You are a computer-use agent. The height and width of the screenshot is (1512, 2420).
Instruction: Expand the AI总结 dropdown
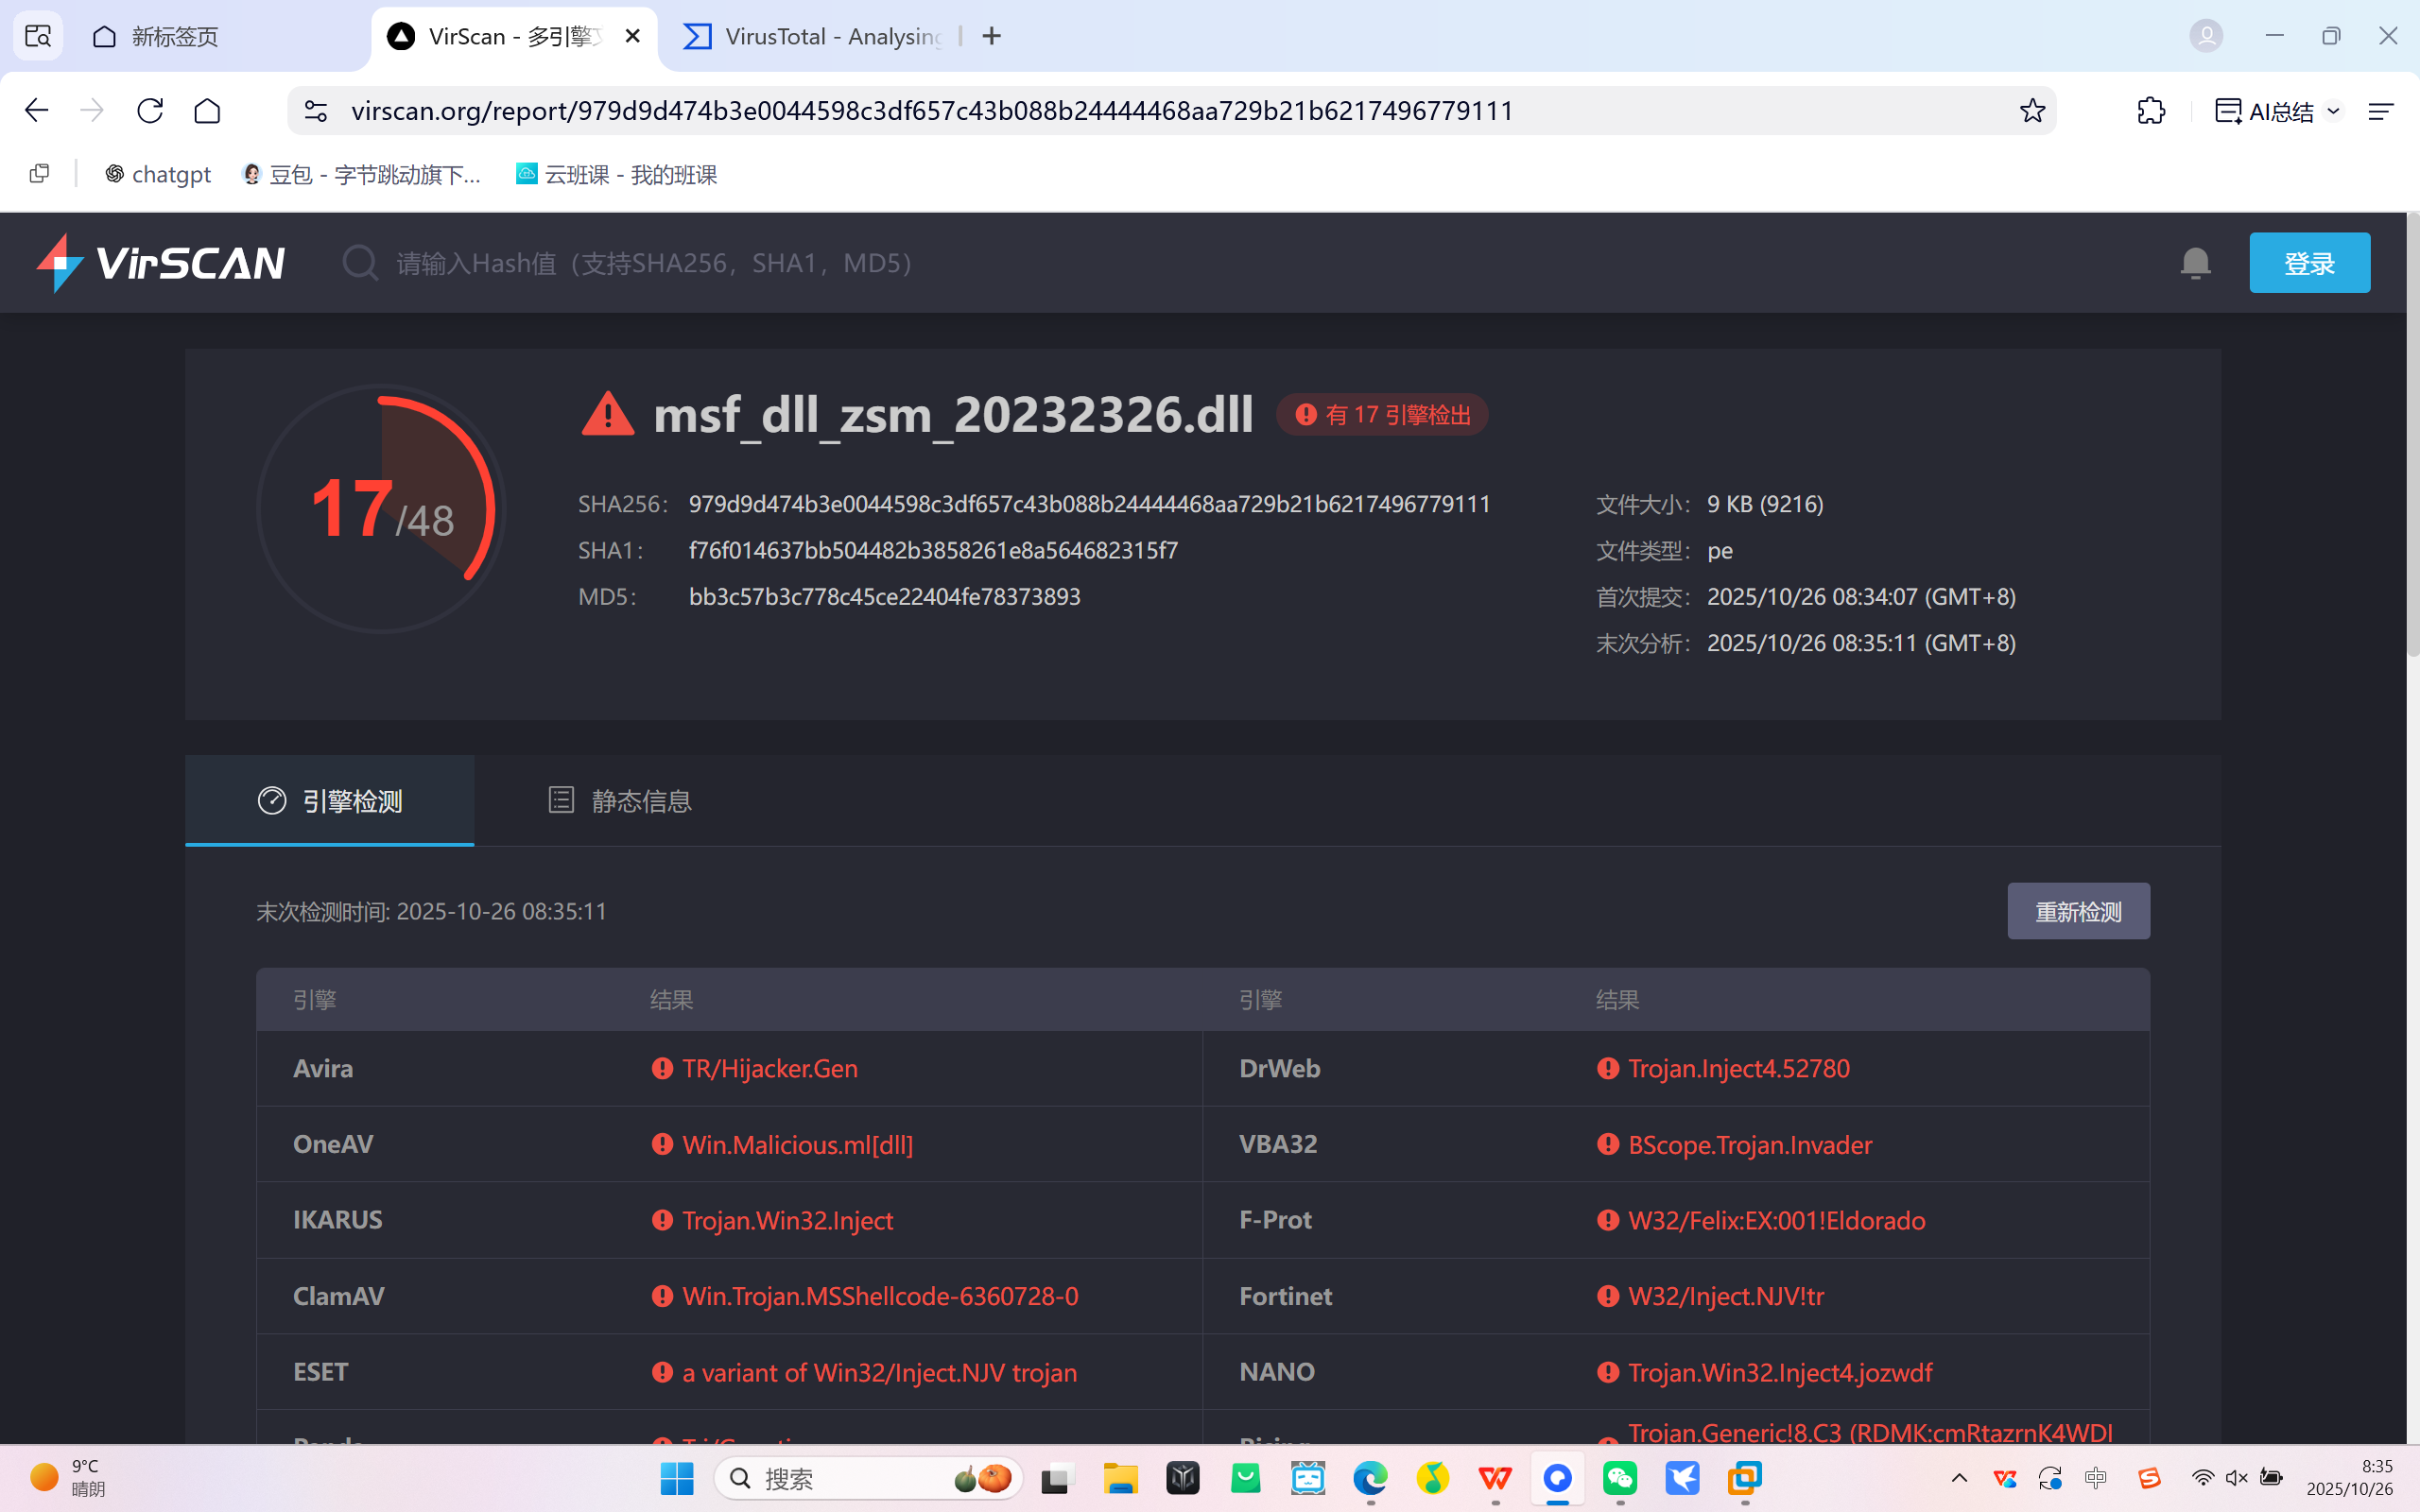(2333, 110)
